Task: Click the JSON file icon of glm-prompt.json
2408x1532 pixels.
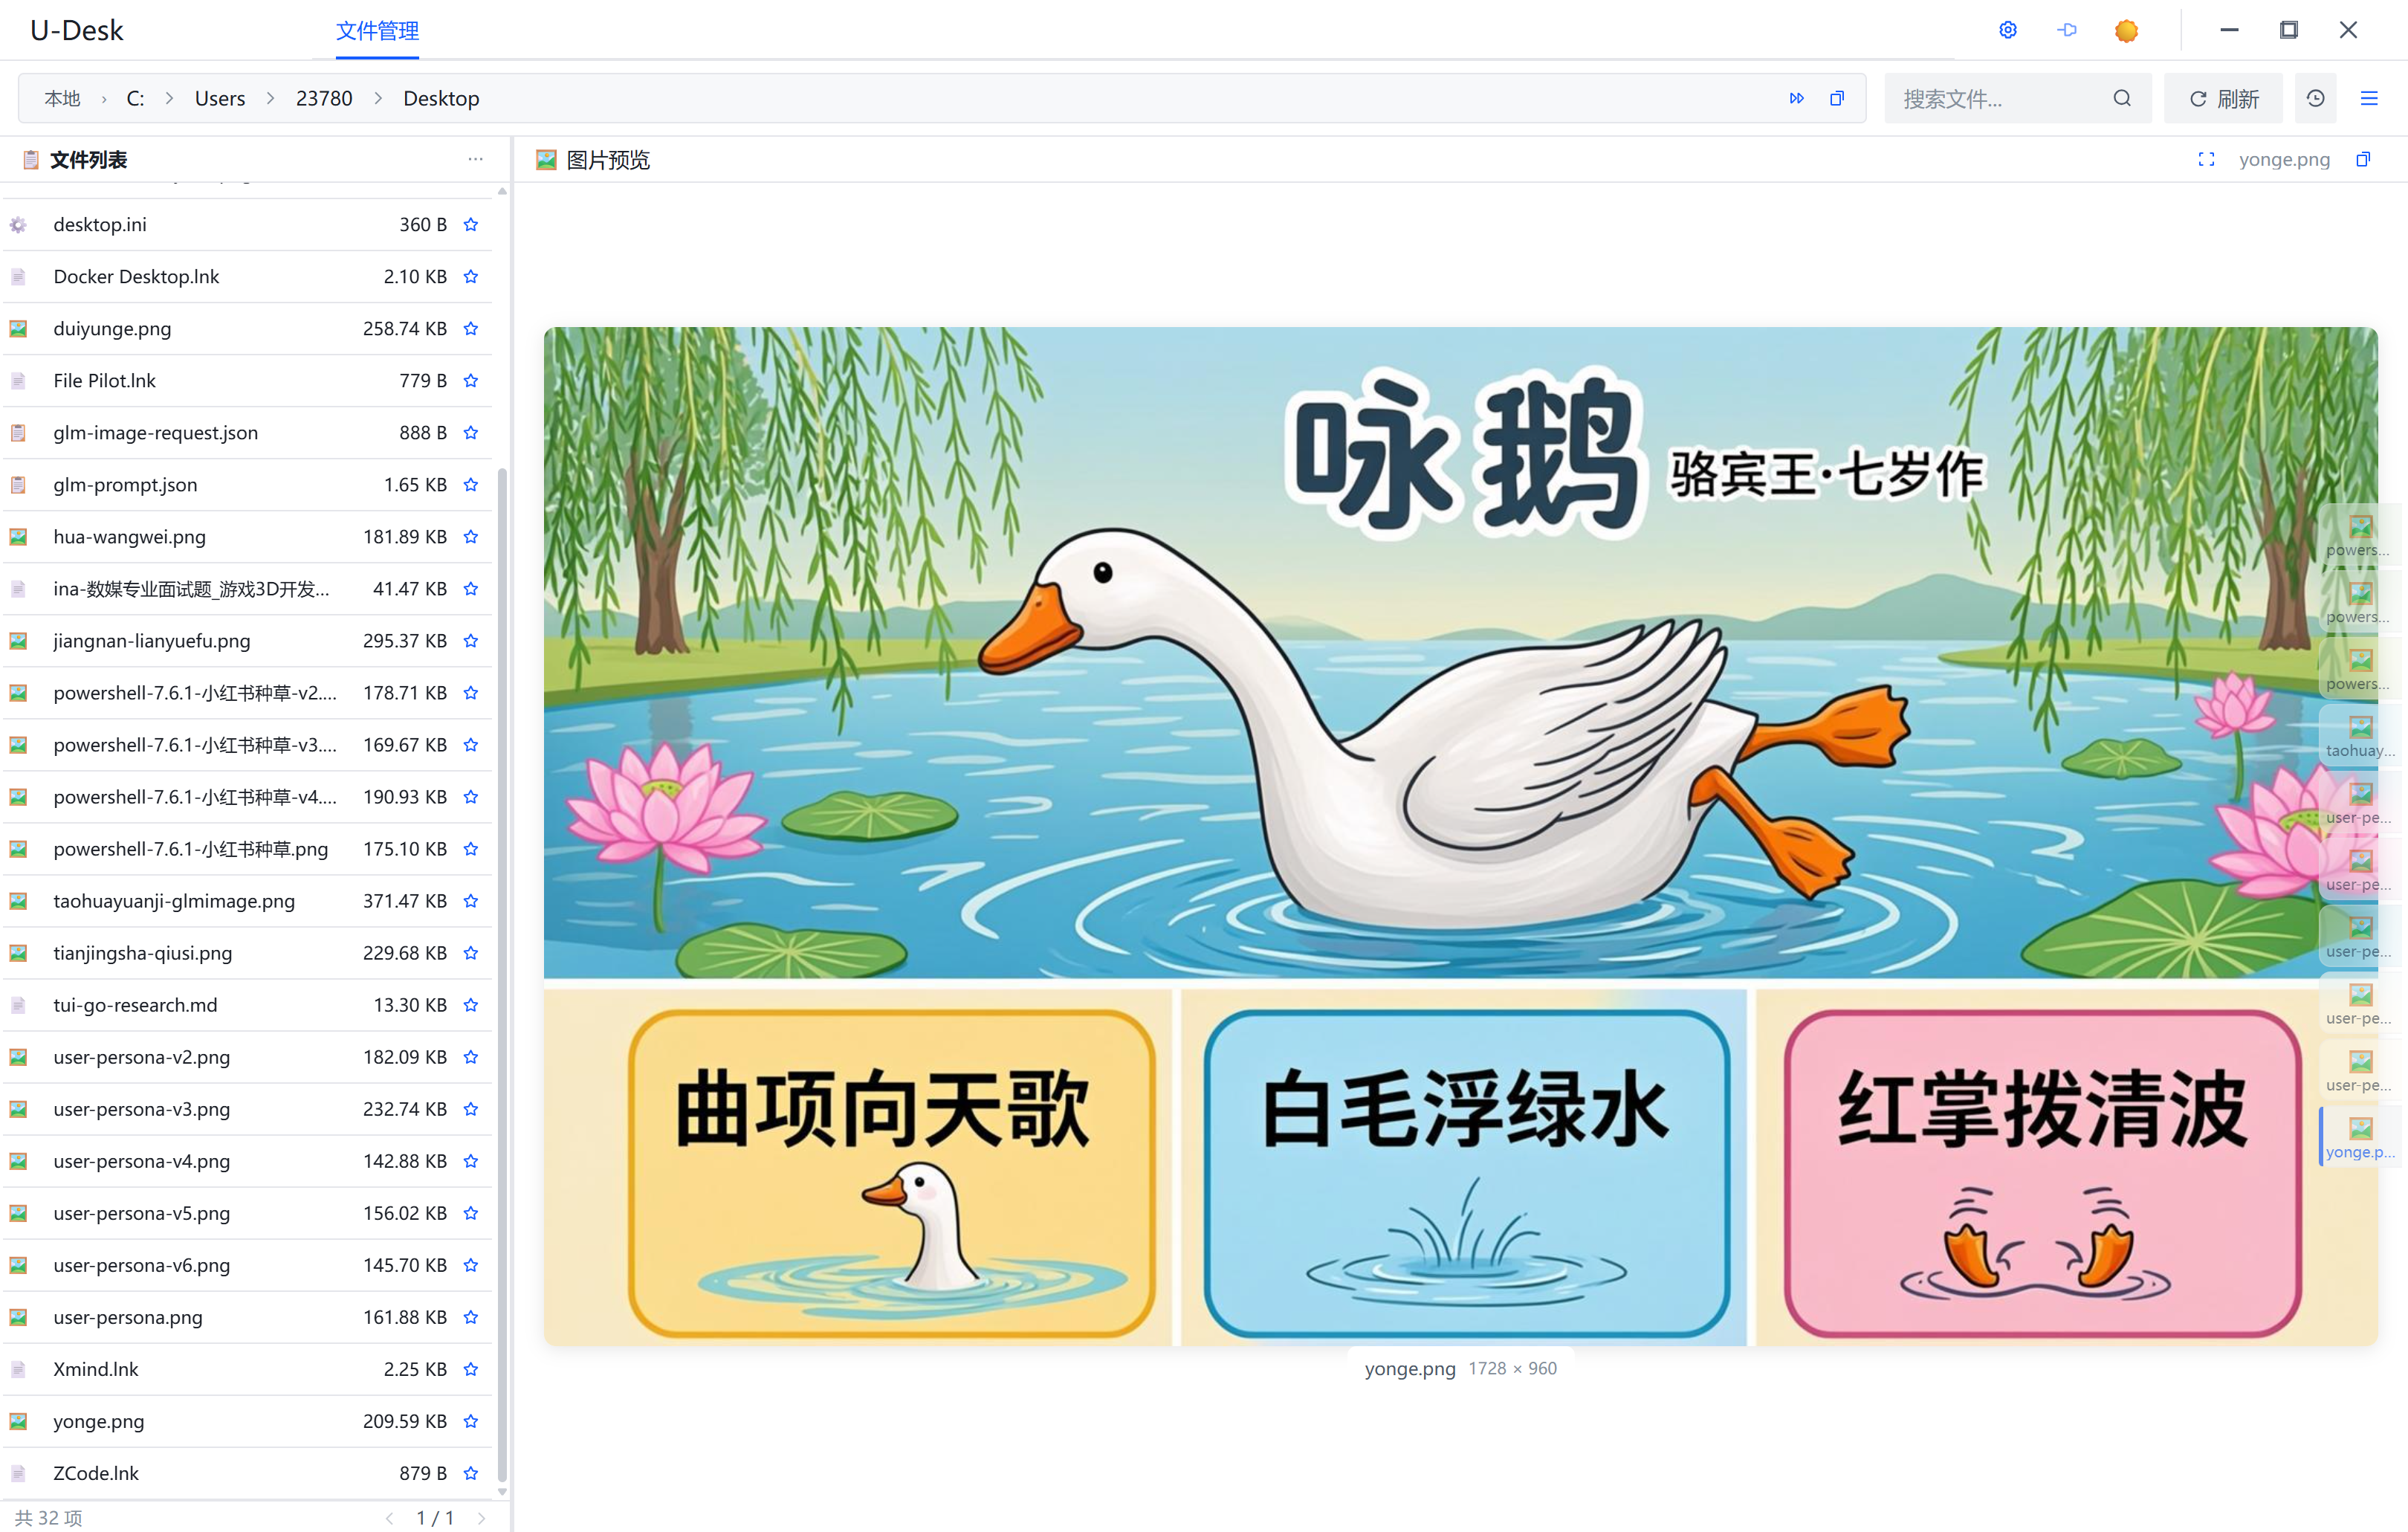Action: coord(18,484)
